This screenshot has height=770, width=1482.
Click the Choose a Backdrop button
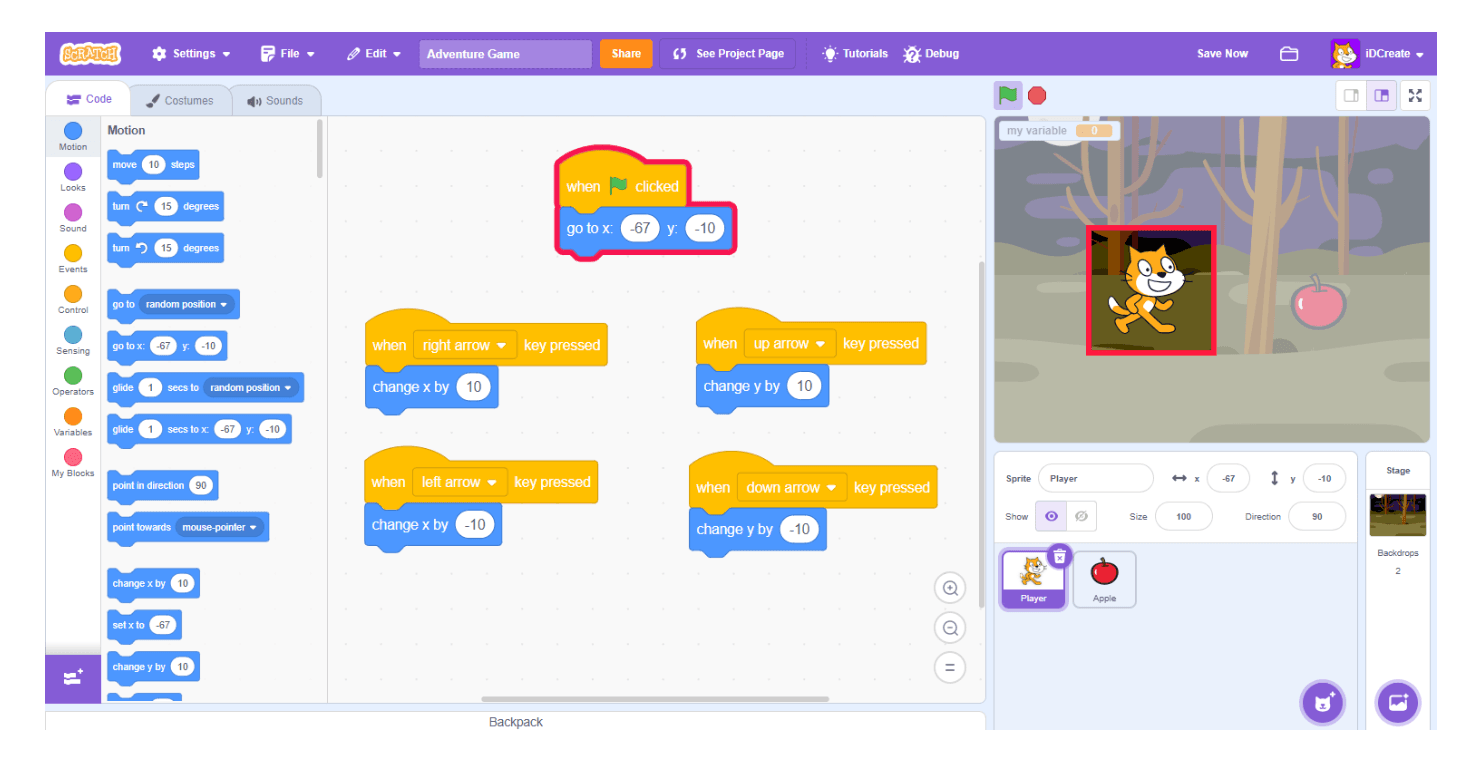click(x=1398, y=703)
